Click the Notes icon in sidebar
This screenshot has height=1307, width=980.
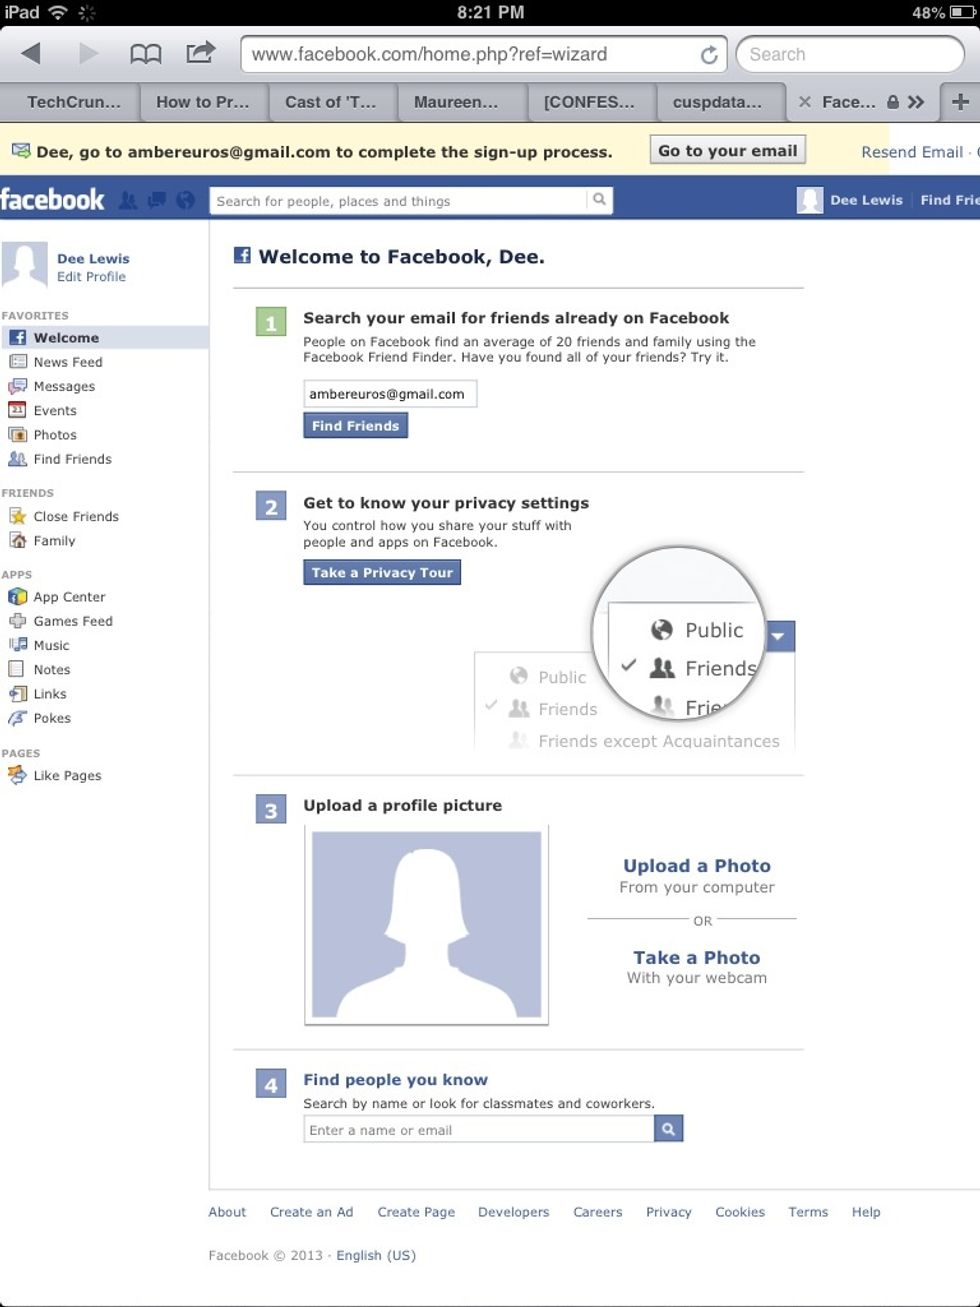click(x=17, y=669)
